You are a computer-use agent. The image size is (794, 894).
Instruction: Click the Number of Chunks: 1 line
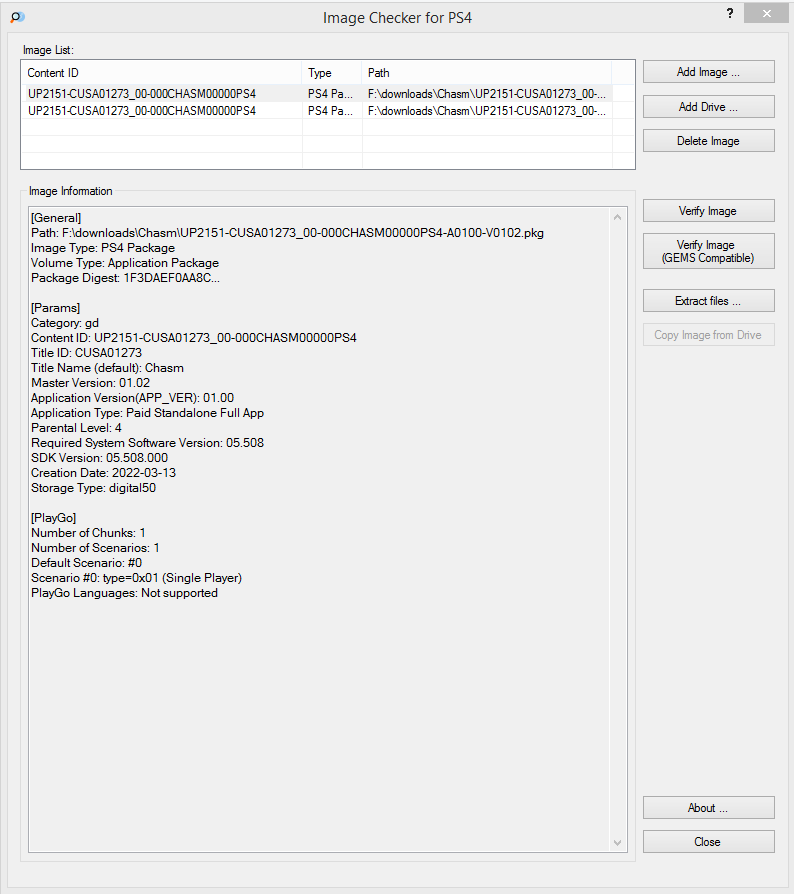(x=88, y=533)
